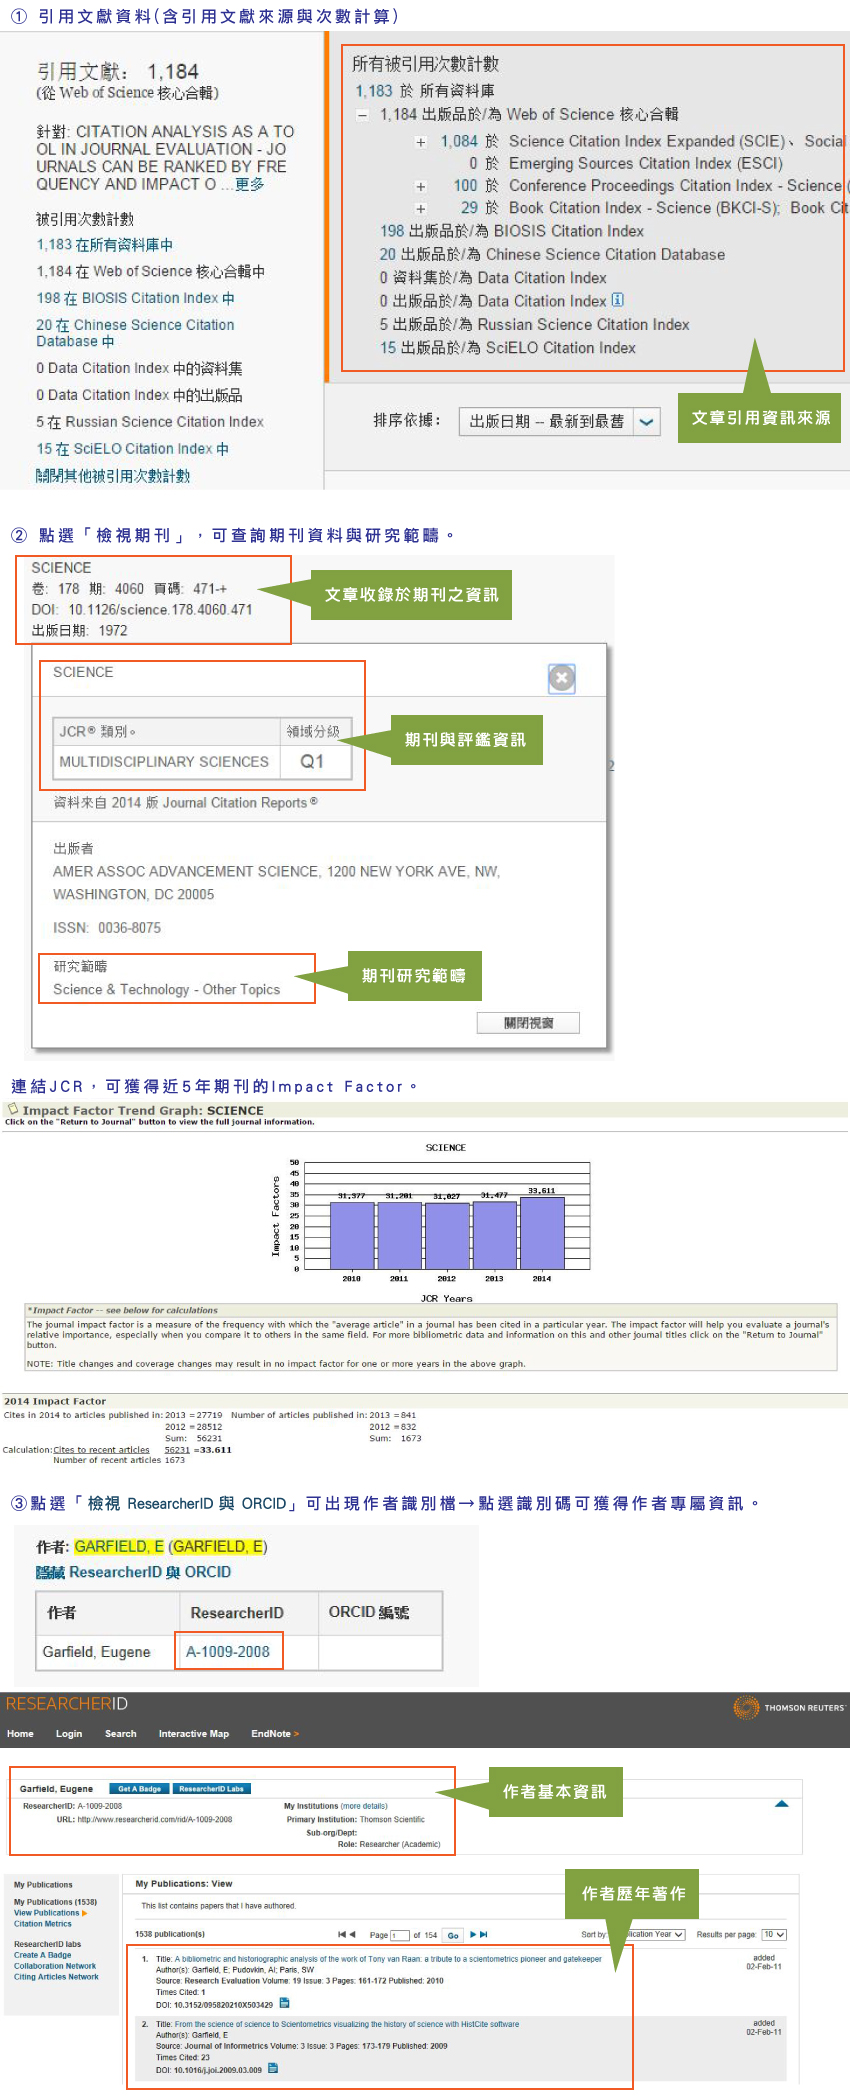This screenshot has width=850, height=2097.
Task: Open the 1,183 所有資料庫 count in the right panel
Action: click(374, 91)
